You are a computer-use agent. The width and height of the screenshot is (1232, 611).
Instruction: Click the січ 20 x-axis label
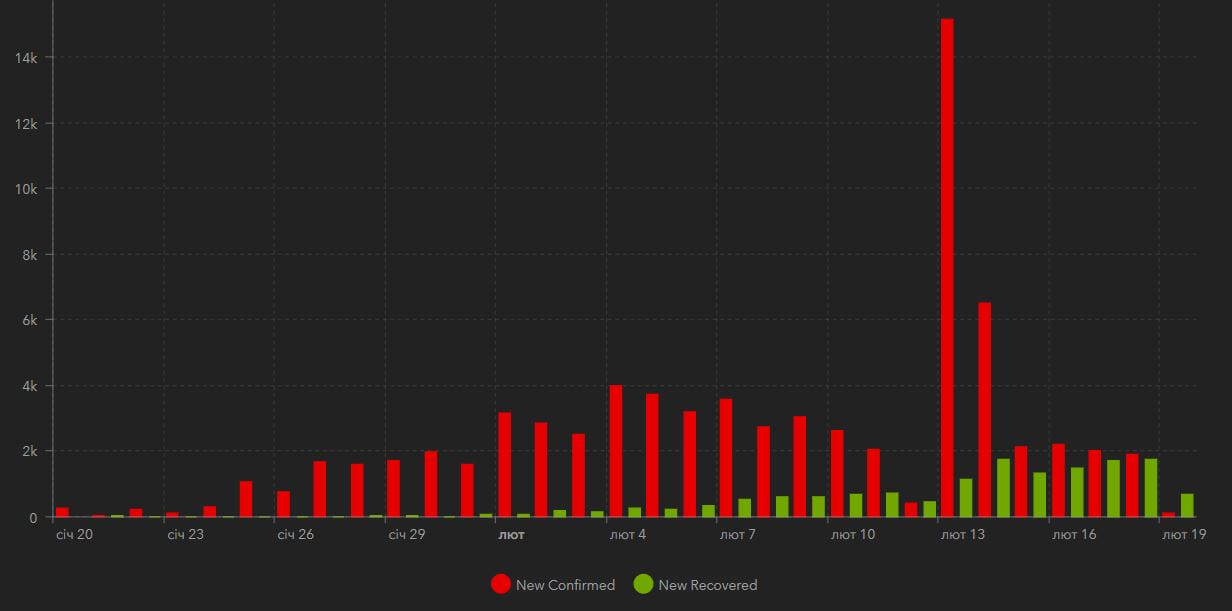(74, 535)
